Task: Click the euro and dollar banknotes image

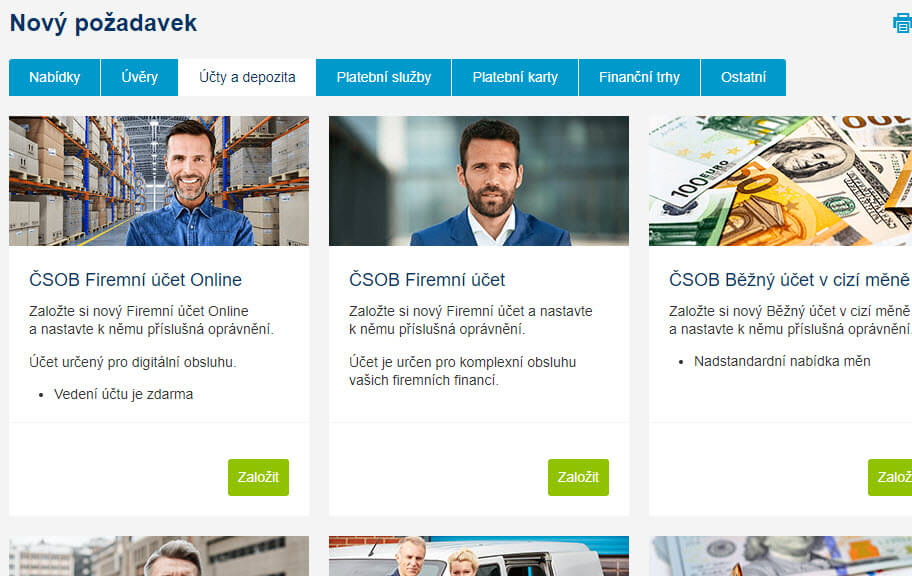Action: [x=781, y=181]
